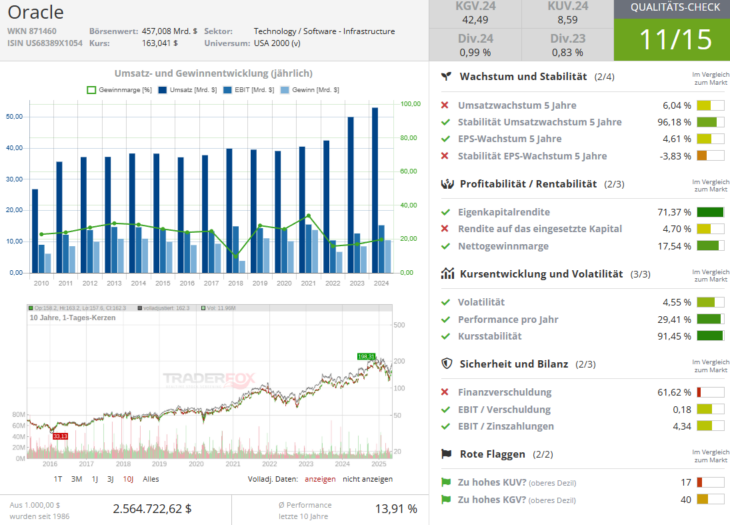The height and width of the screenshot is (525, 730).
Task: Click the KUV.24 8,59 tile
Action: [568, 13]
